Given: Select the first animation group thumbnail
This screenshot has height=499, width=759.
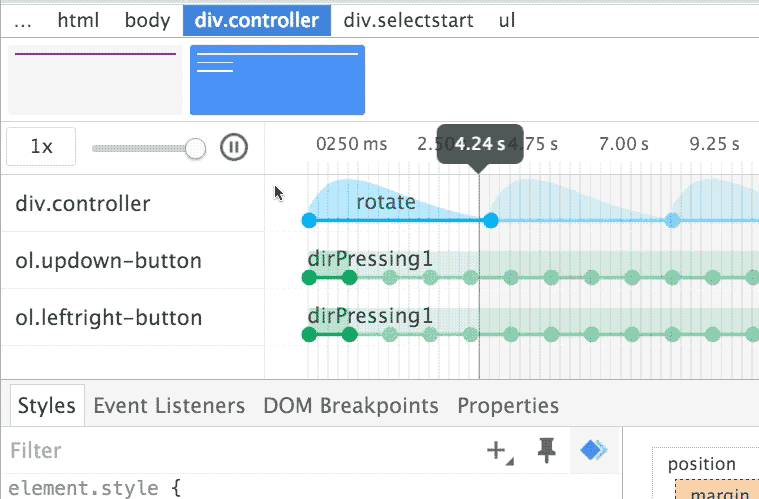Looking at the screenshot, I should click(x=95, y=80).
